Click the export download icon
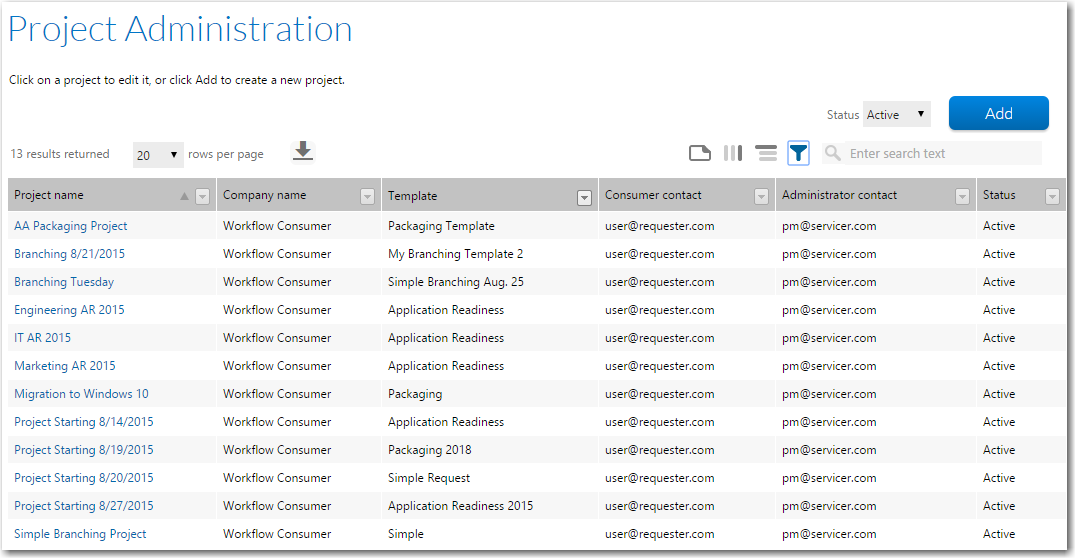 [303, 151]
